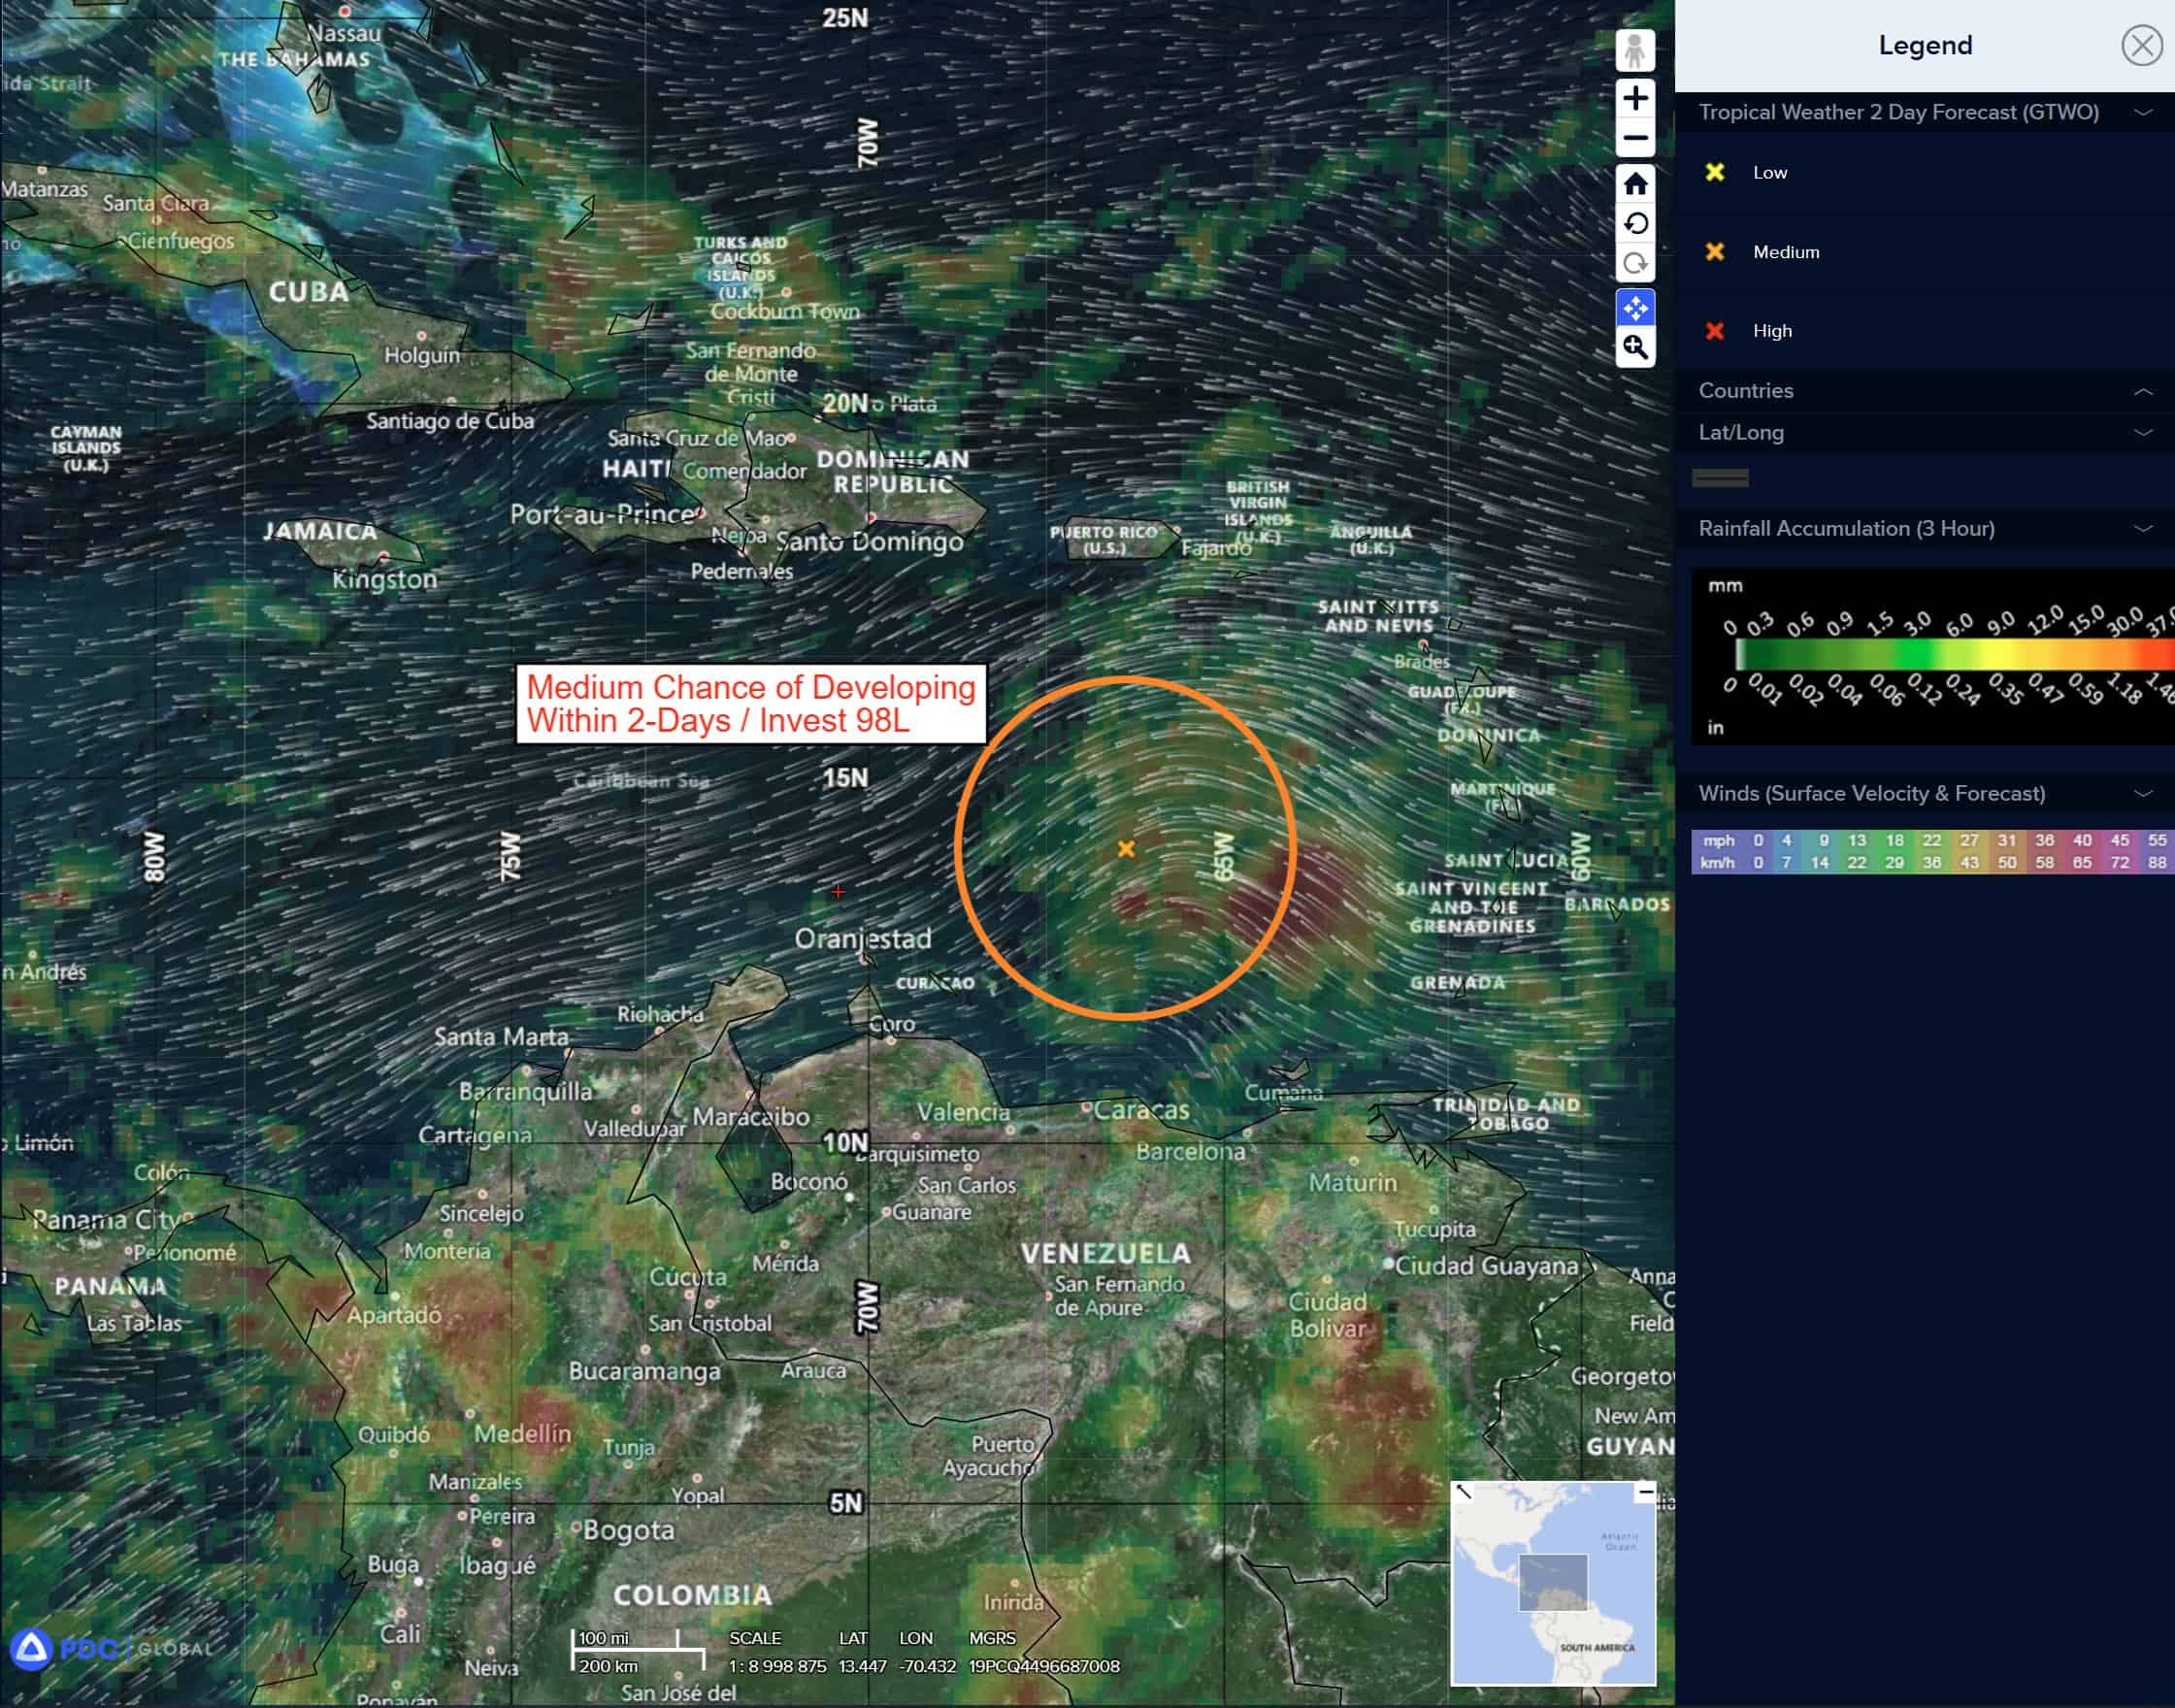
Task: Return map to home extent
Action: (1635, 184)
